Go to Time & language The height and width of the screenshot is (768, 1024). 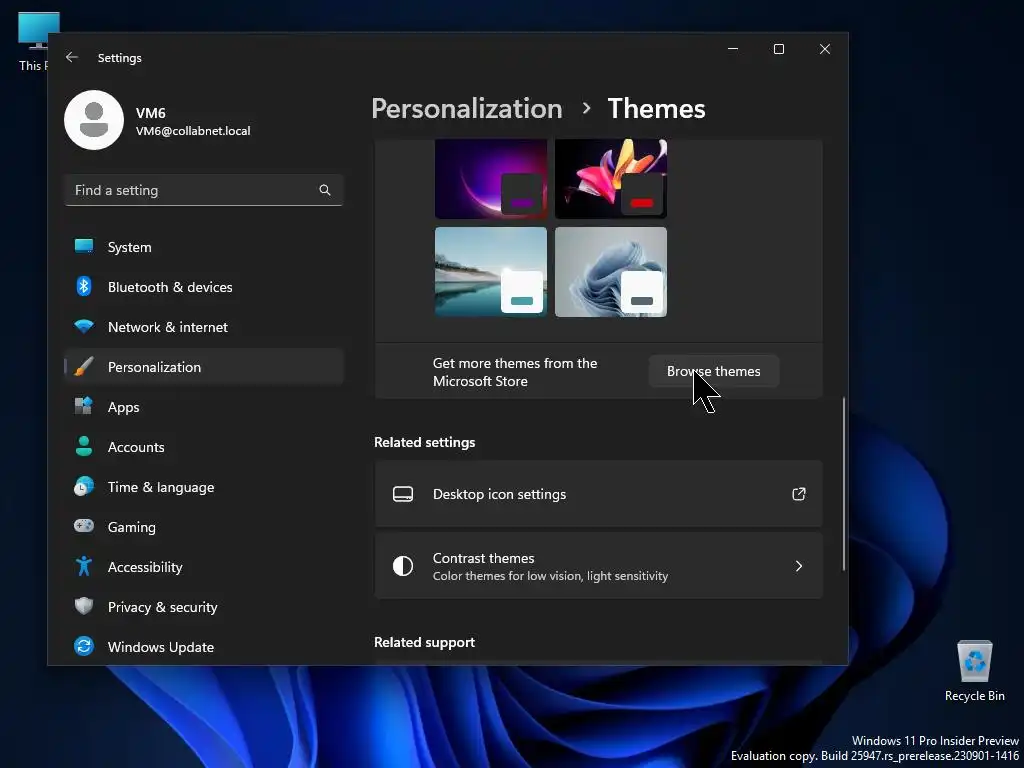[x=204, y=487]
